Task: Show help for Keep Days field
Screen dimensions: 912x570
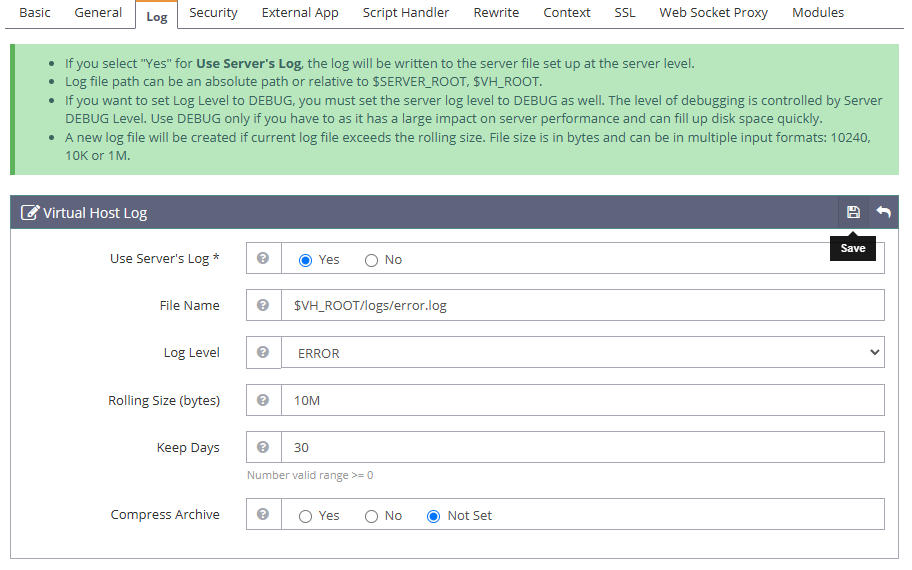Action: (x=263, y=447)
